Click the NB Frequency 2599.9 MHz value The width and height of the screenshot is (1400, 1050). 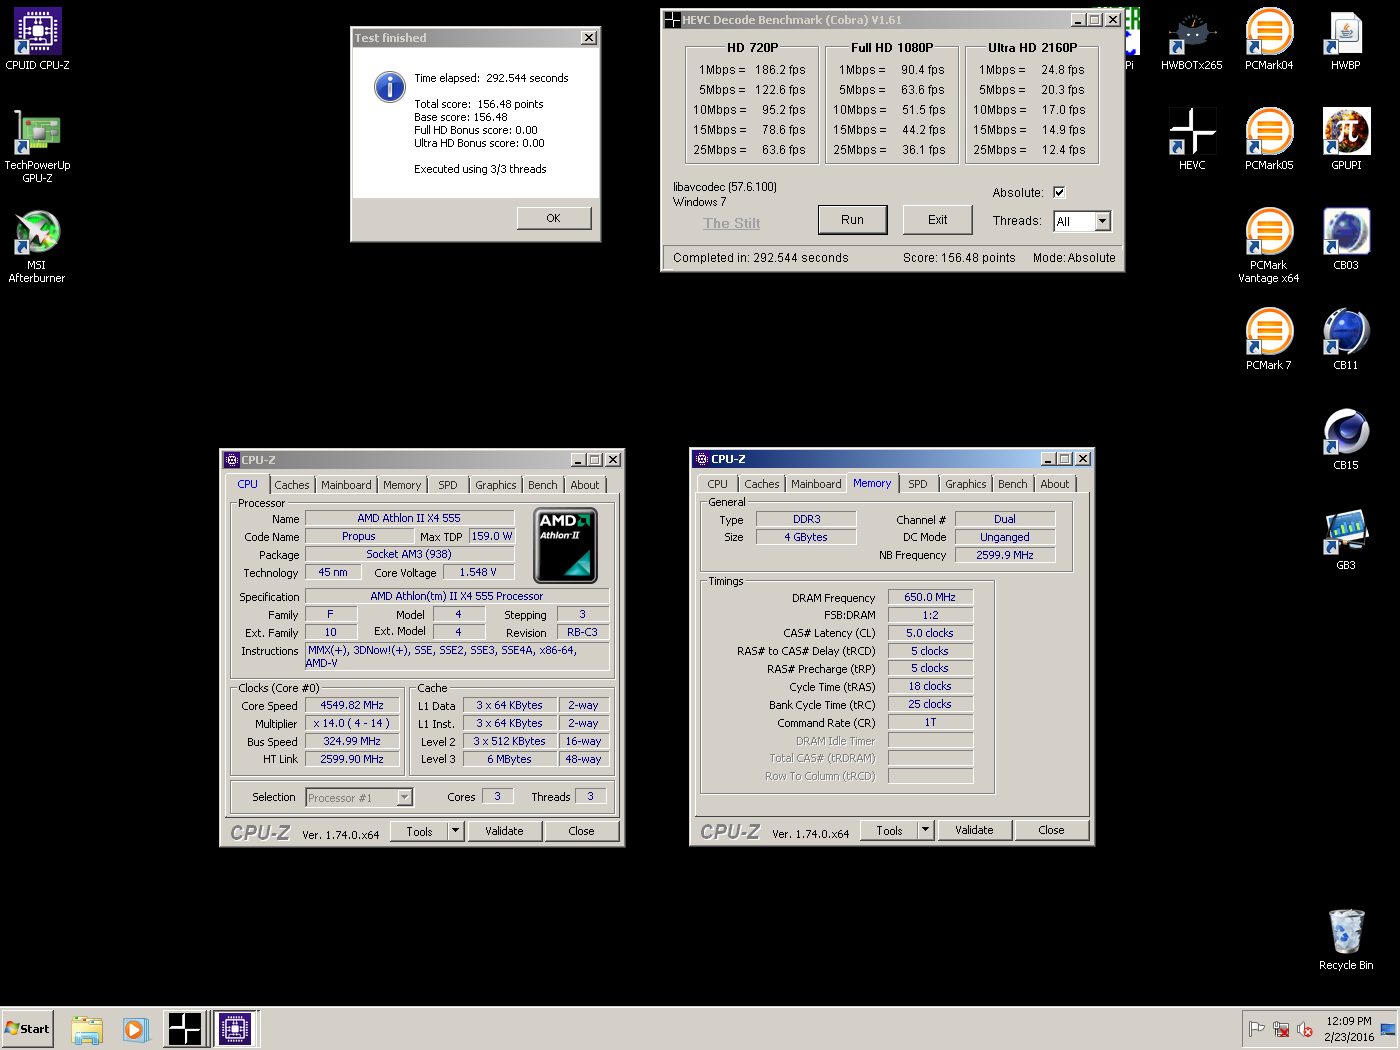(x=1005, y=555)
